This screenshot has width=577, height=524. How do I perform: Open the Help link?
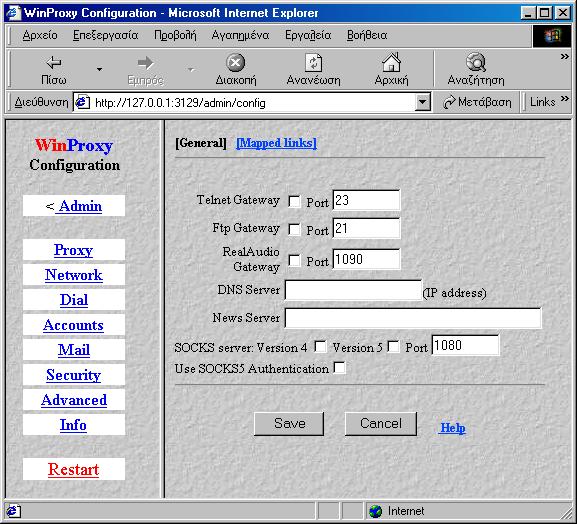click(x=453, y=428)
